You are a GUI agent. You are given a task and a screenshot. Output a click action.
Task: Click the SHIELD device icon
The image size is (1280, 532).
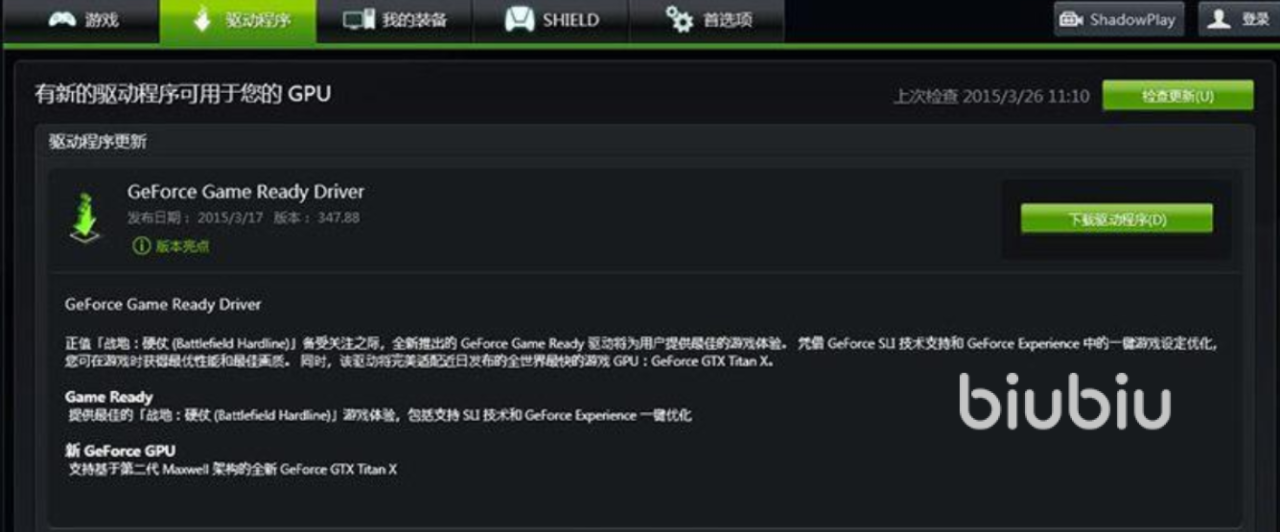coord(518,20)
